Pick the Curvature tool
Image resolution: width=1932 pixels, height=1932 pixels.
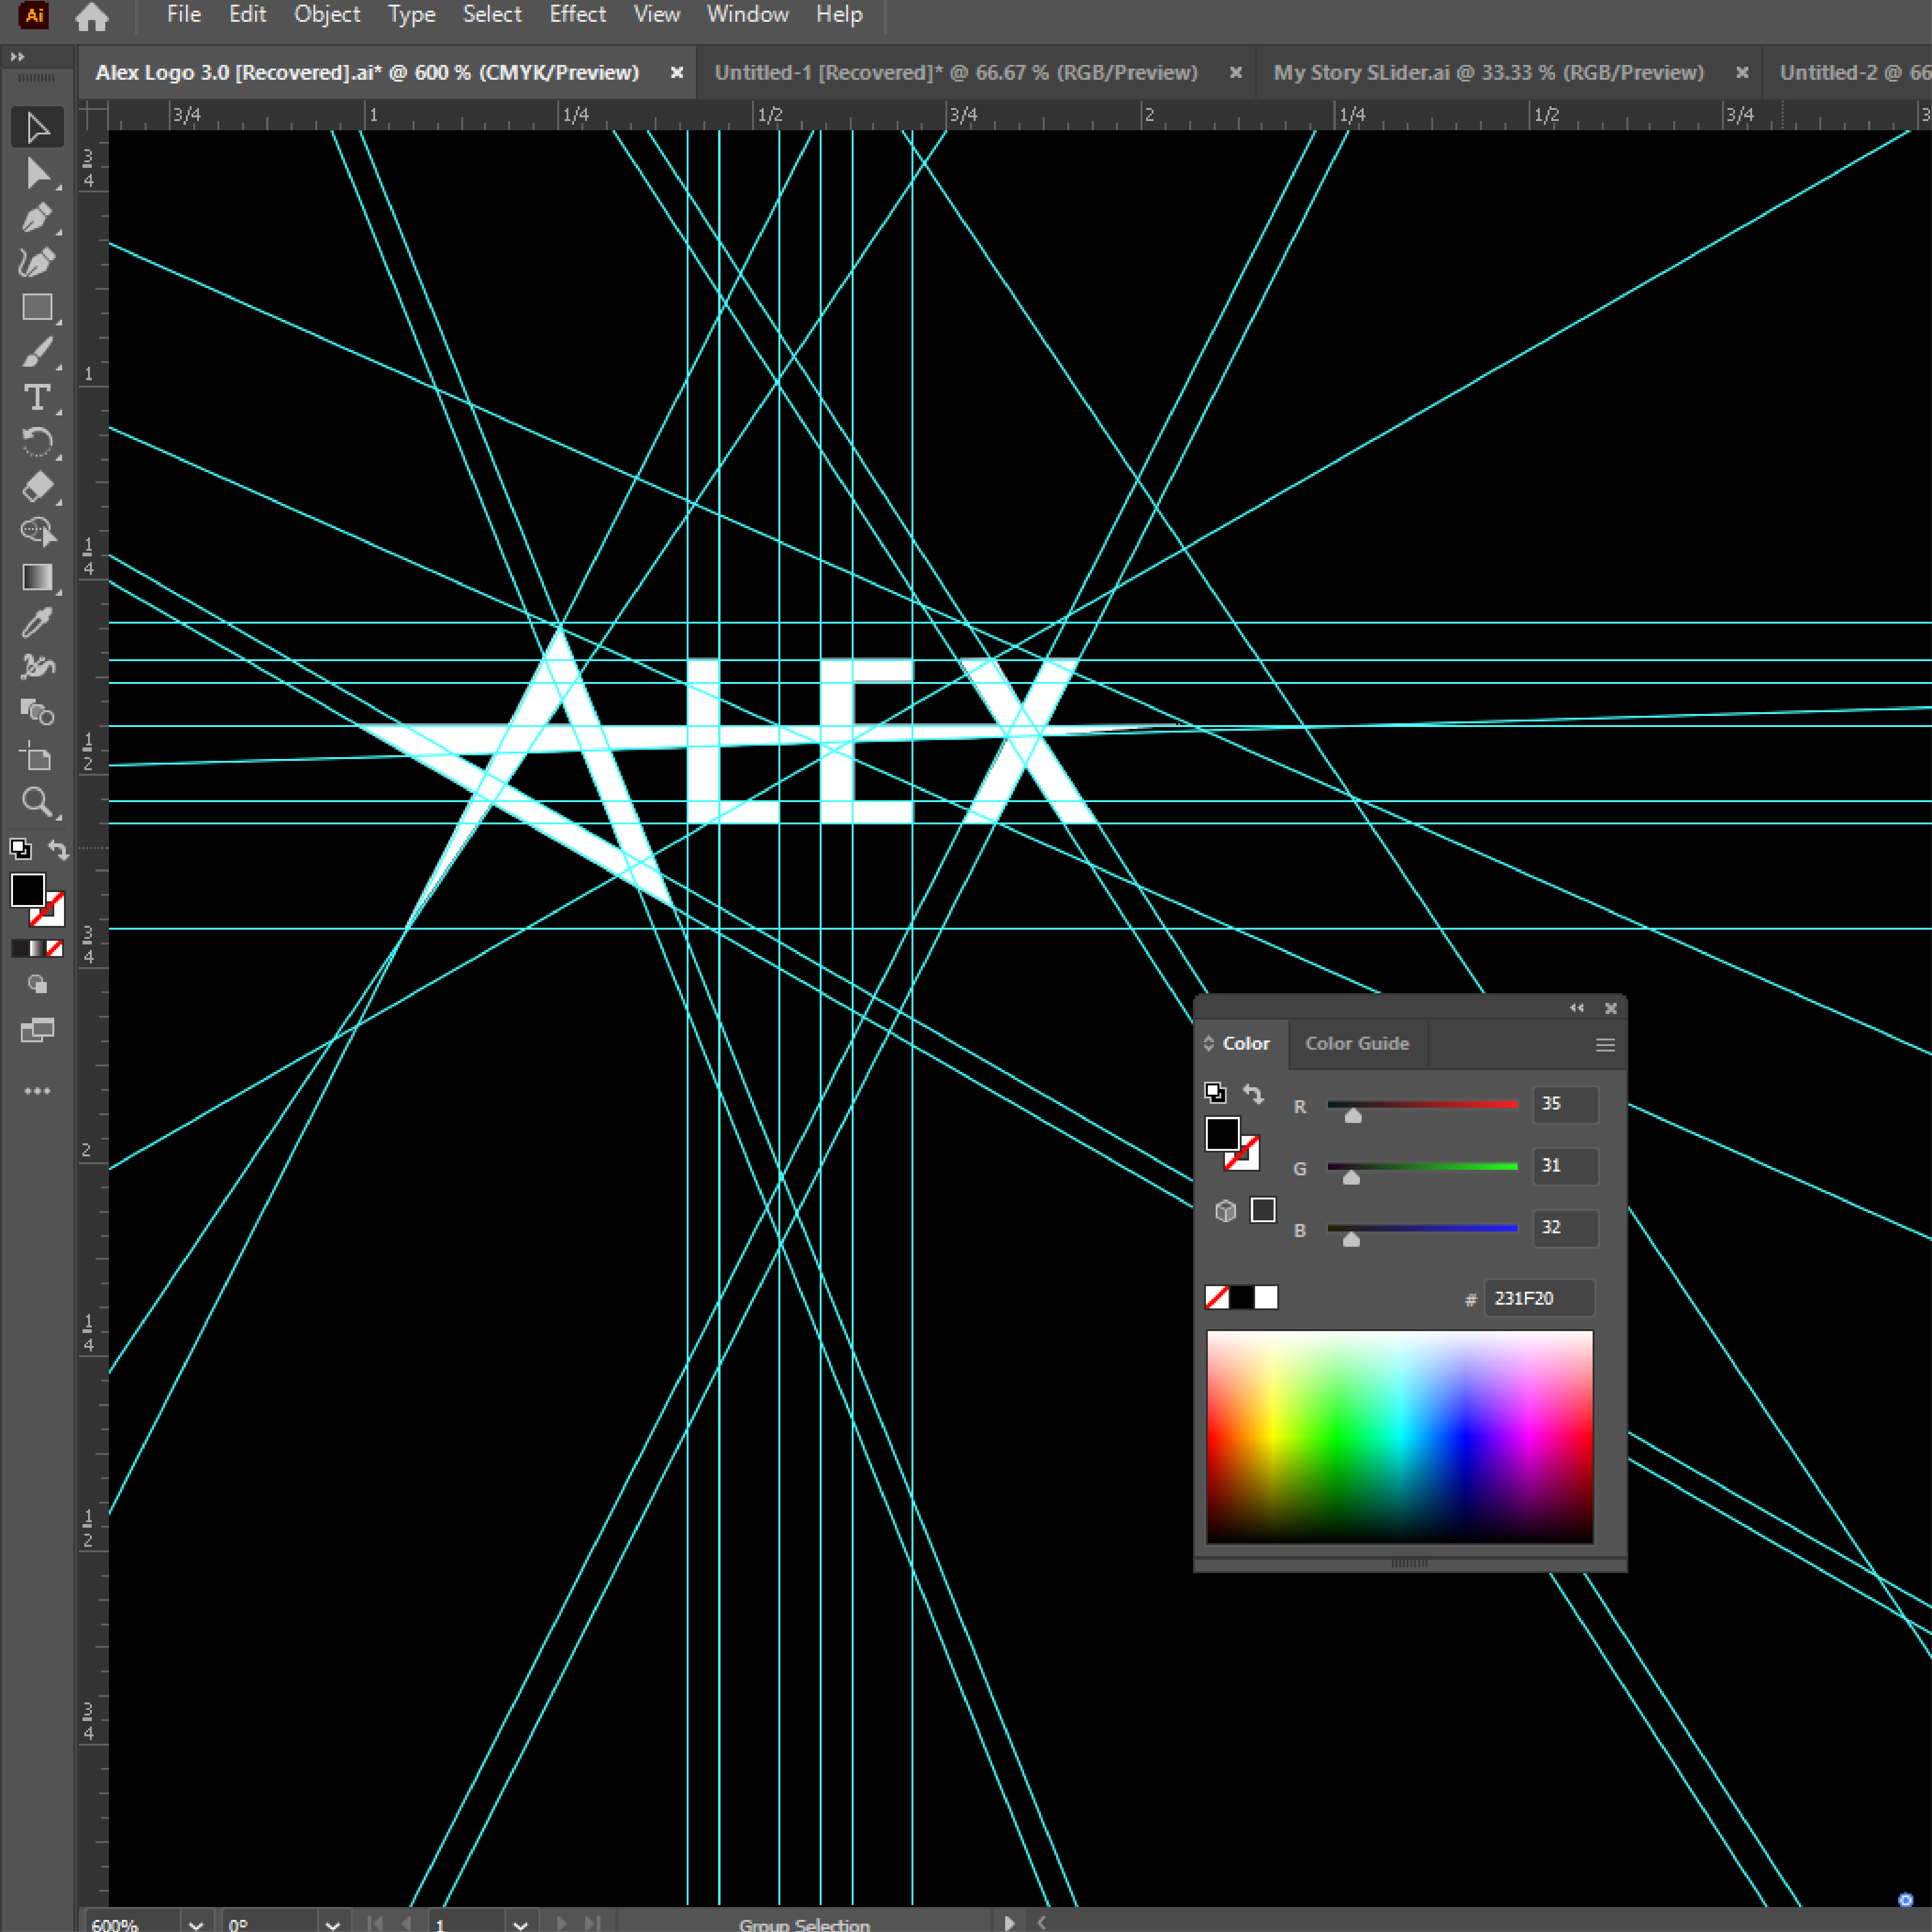(x=37, y=262)
